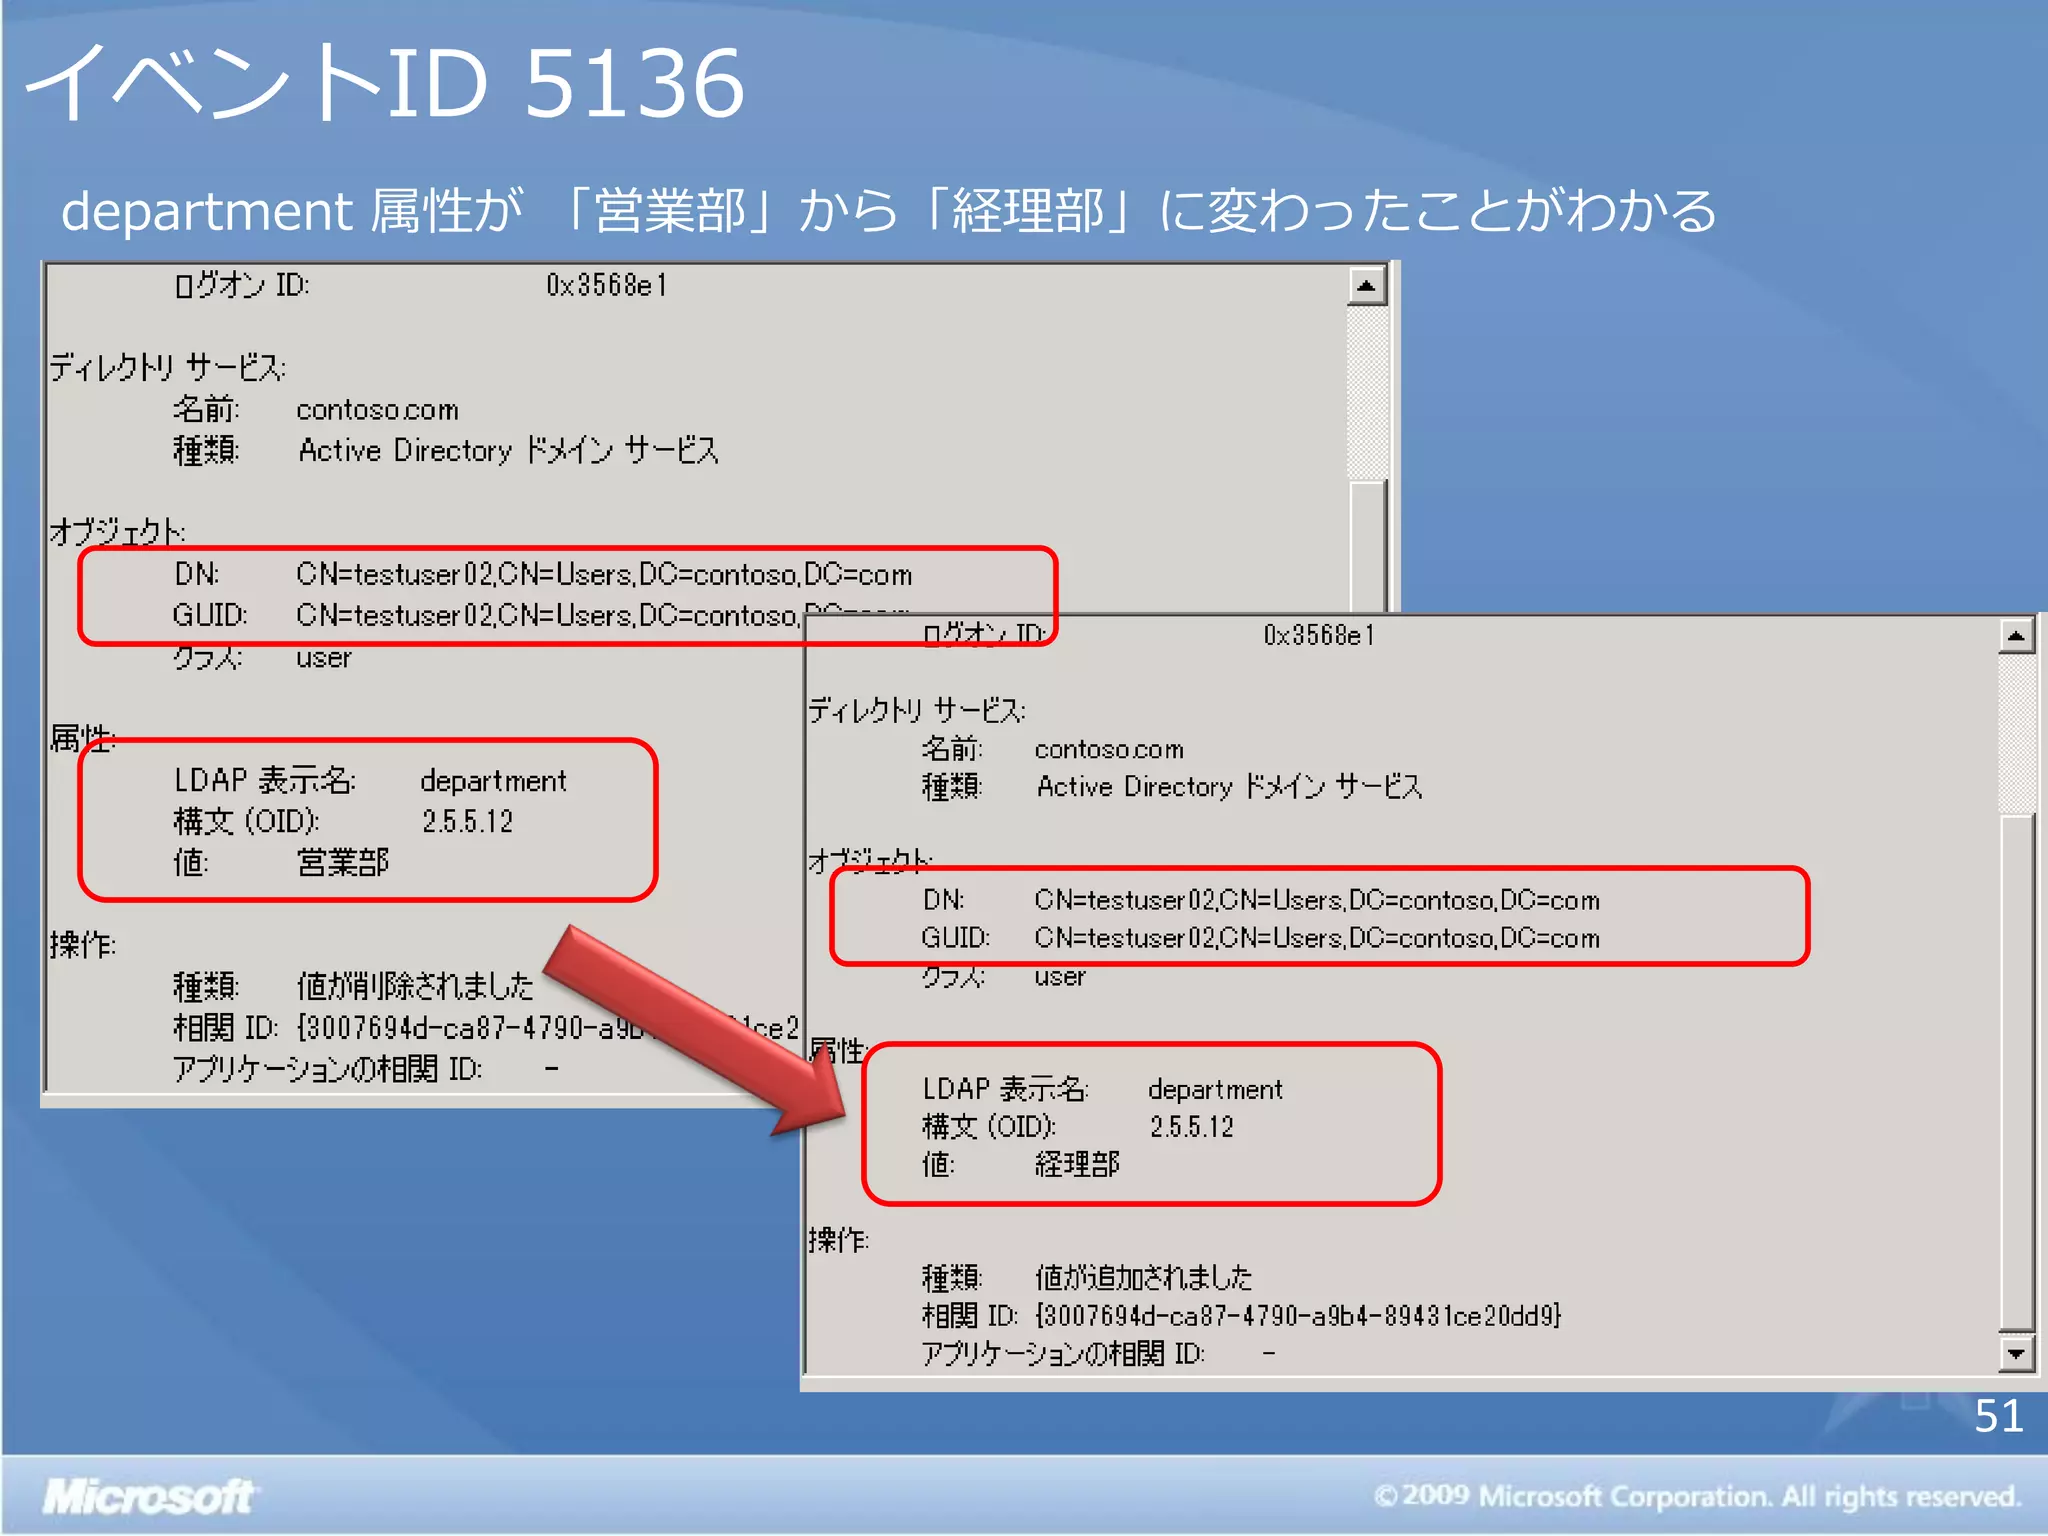This screenshot has width=2048, height=1536.
Task: Click value 営業部 in left window
Action: coord(343,862)
